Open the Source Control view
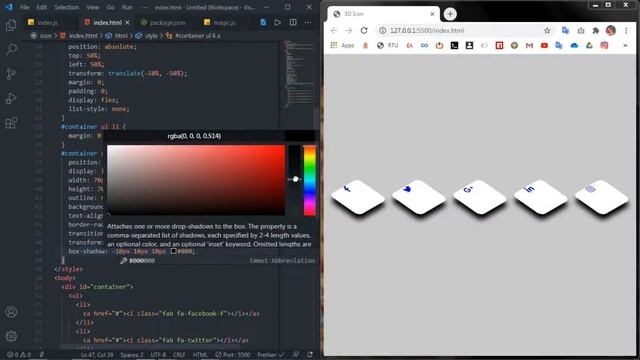The width and height of the screenshot is (640, 360). [x=11, y=74]
